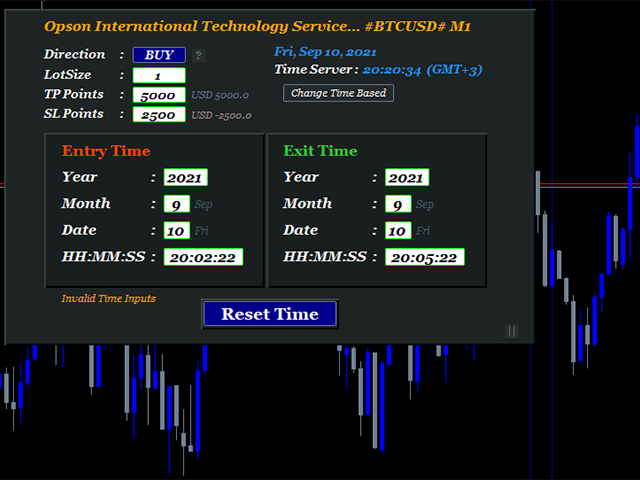Screen dimensions: 640x480
Task: Click the Sep label next to Entry Month
Action: click(x=203, y=204)
